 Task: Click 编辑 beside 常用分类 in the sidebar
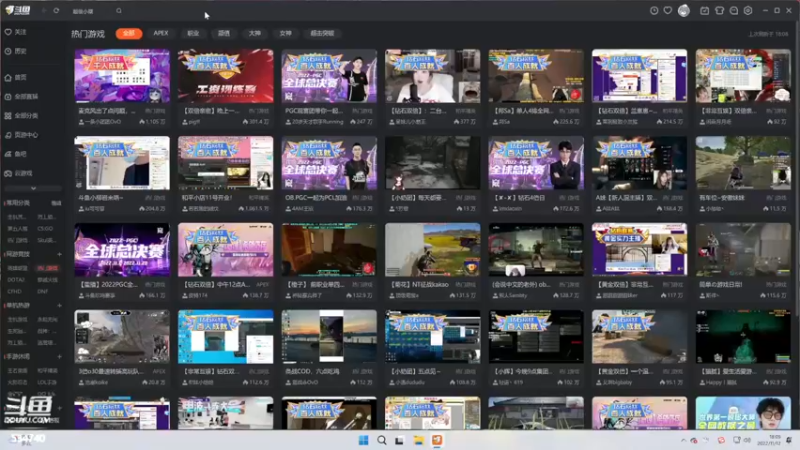(56, 203)
